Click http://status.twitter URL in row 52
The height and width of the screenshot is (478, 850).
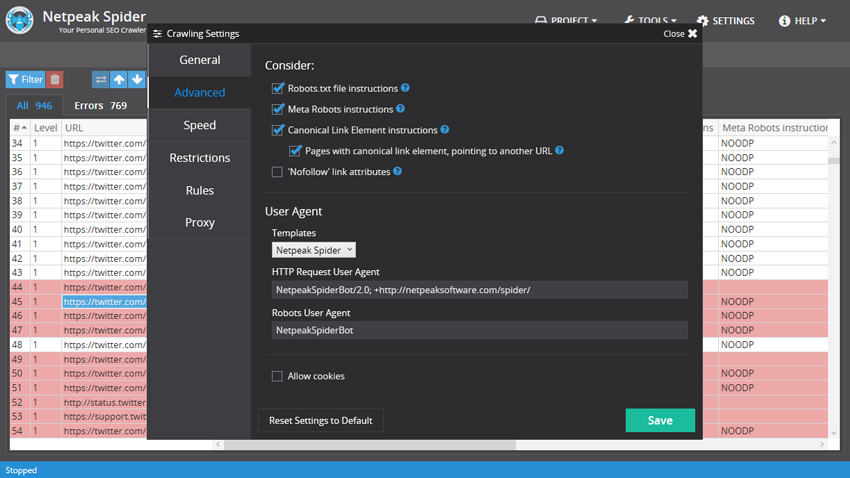pos(104,402)
